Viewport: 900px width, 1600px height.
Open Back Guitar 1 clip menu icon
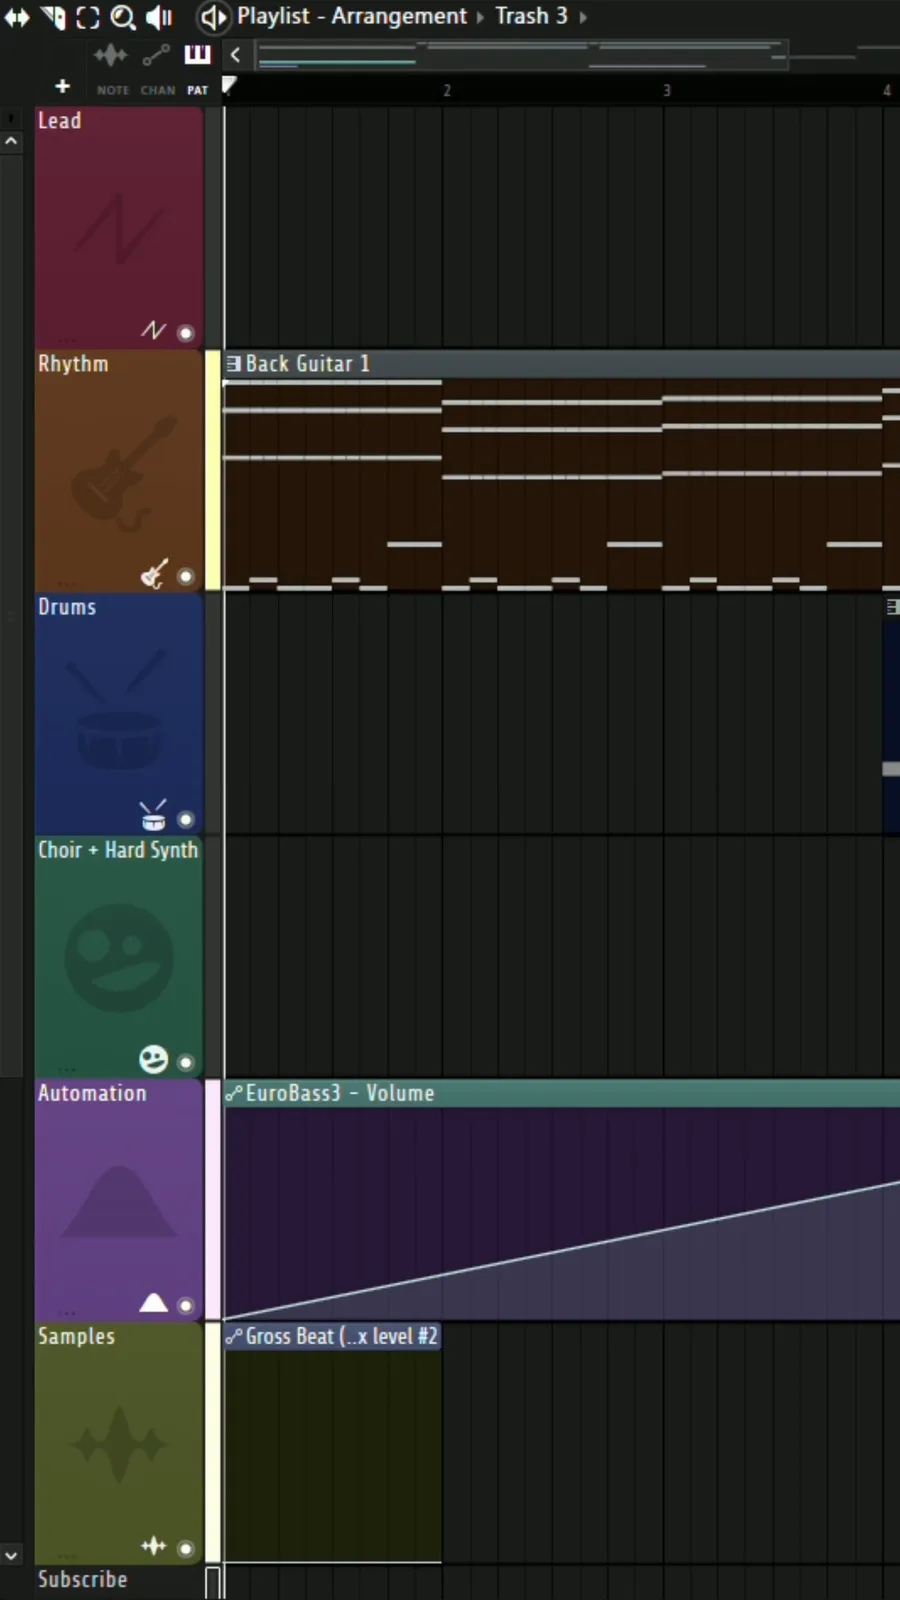click(233, 363)
